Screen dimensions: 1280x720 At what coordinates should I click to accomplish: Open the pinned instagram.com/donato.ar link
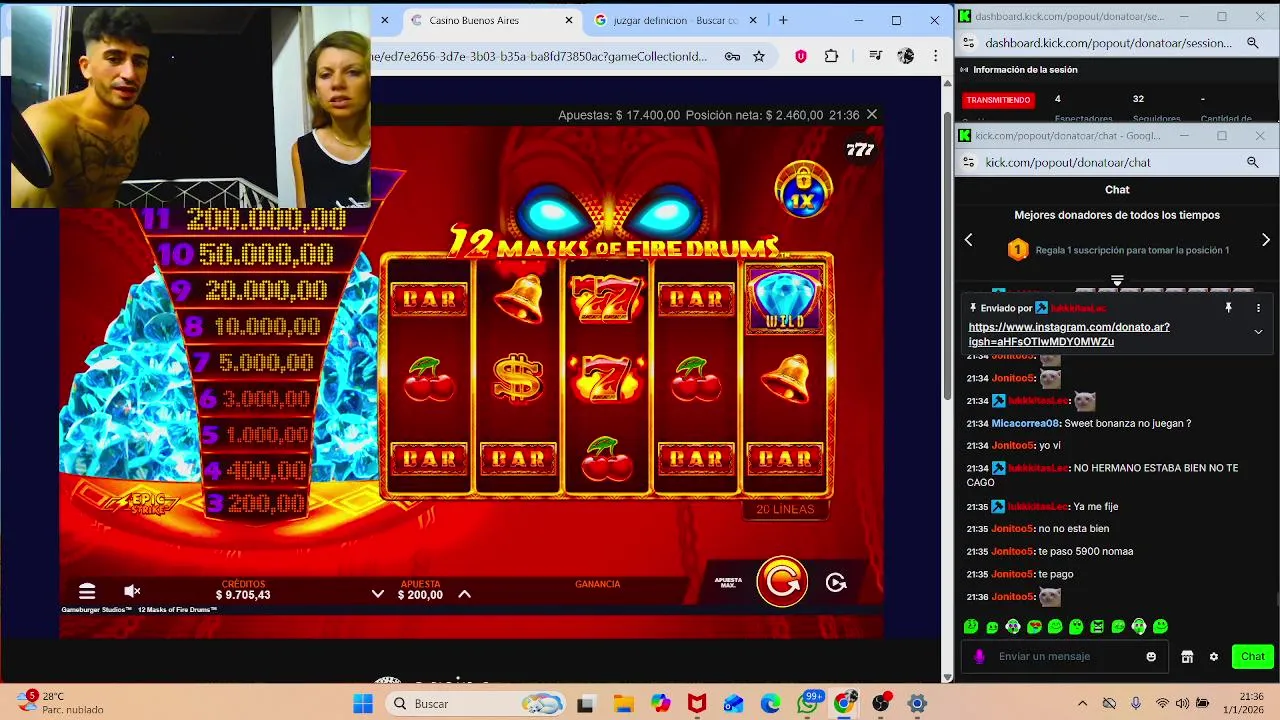point(1068,334)
